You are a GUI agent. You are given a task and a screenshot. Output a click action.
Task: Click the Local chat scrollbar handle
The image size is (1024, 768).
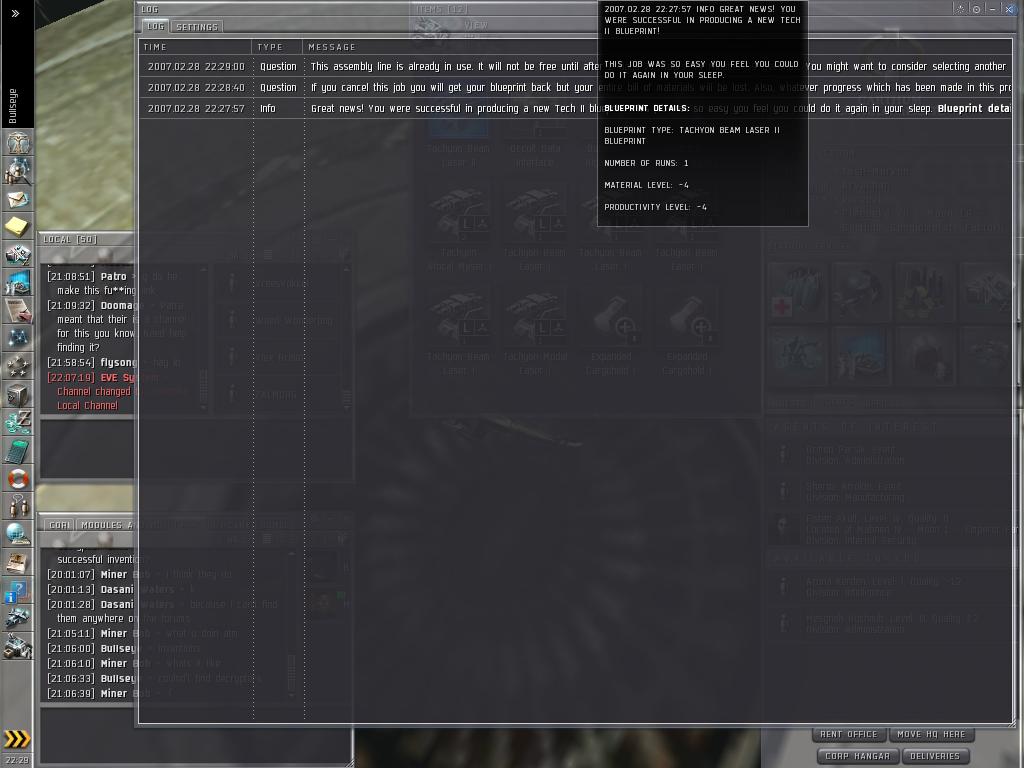point(204,387)
